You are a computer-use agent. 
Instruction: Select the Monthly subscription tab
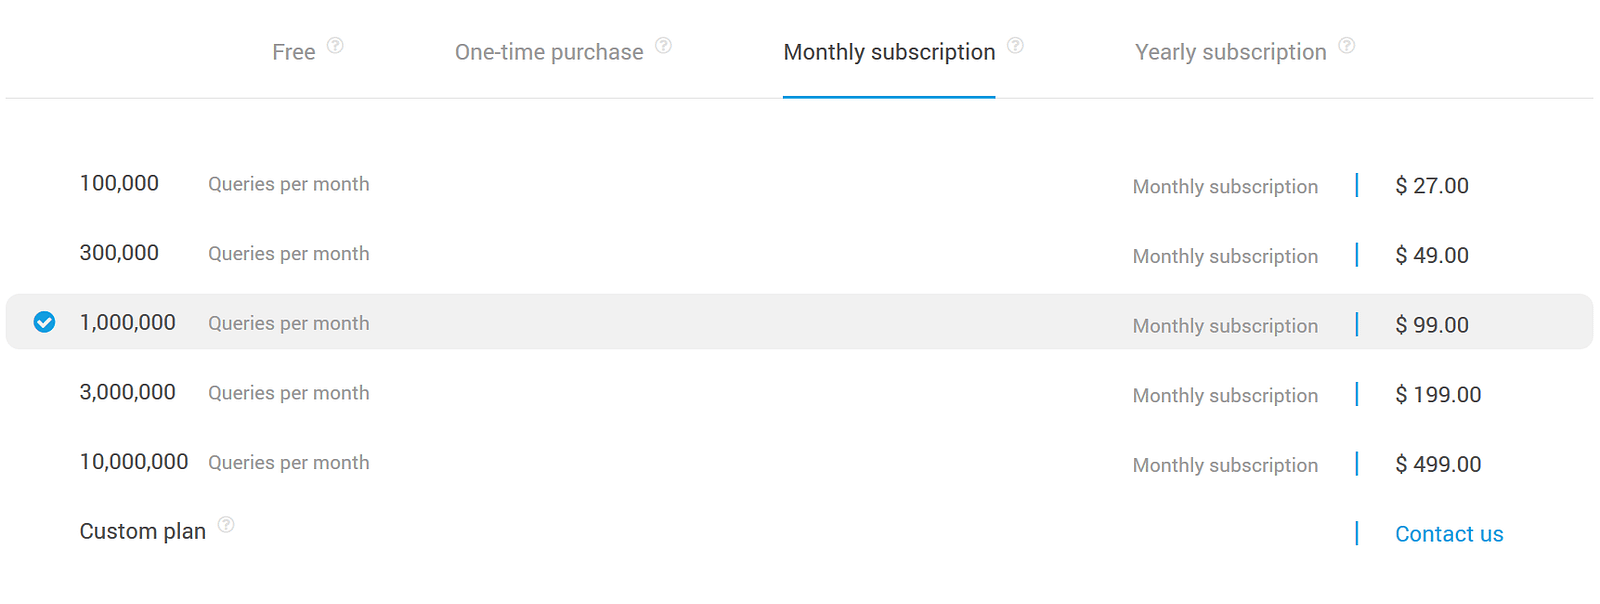coord(889,52)
